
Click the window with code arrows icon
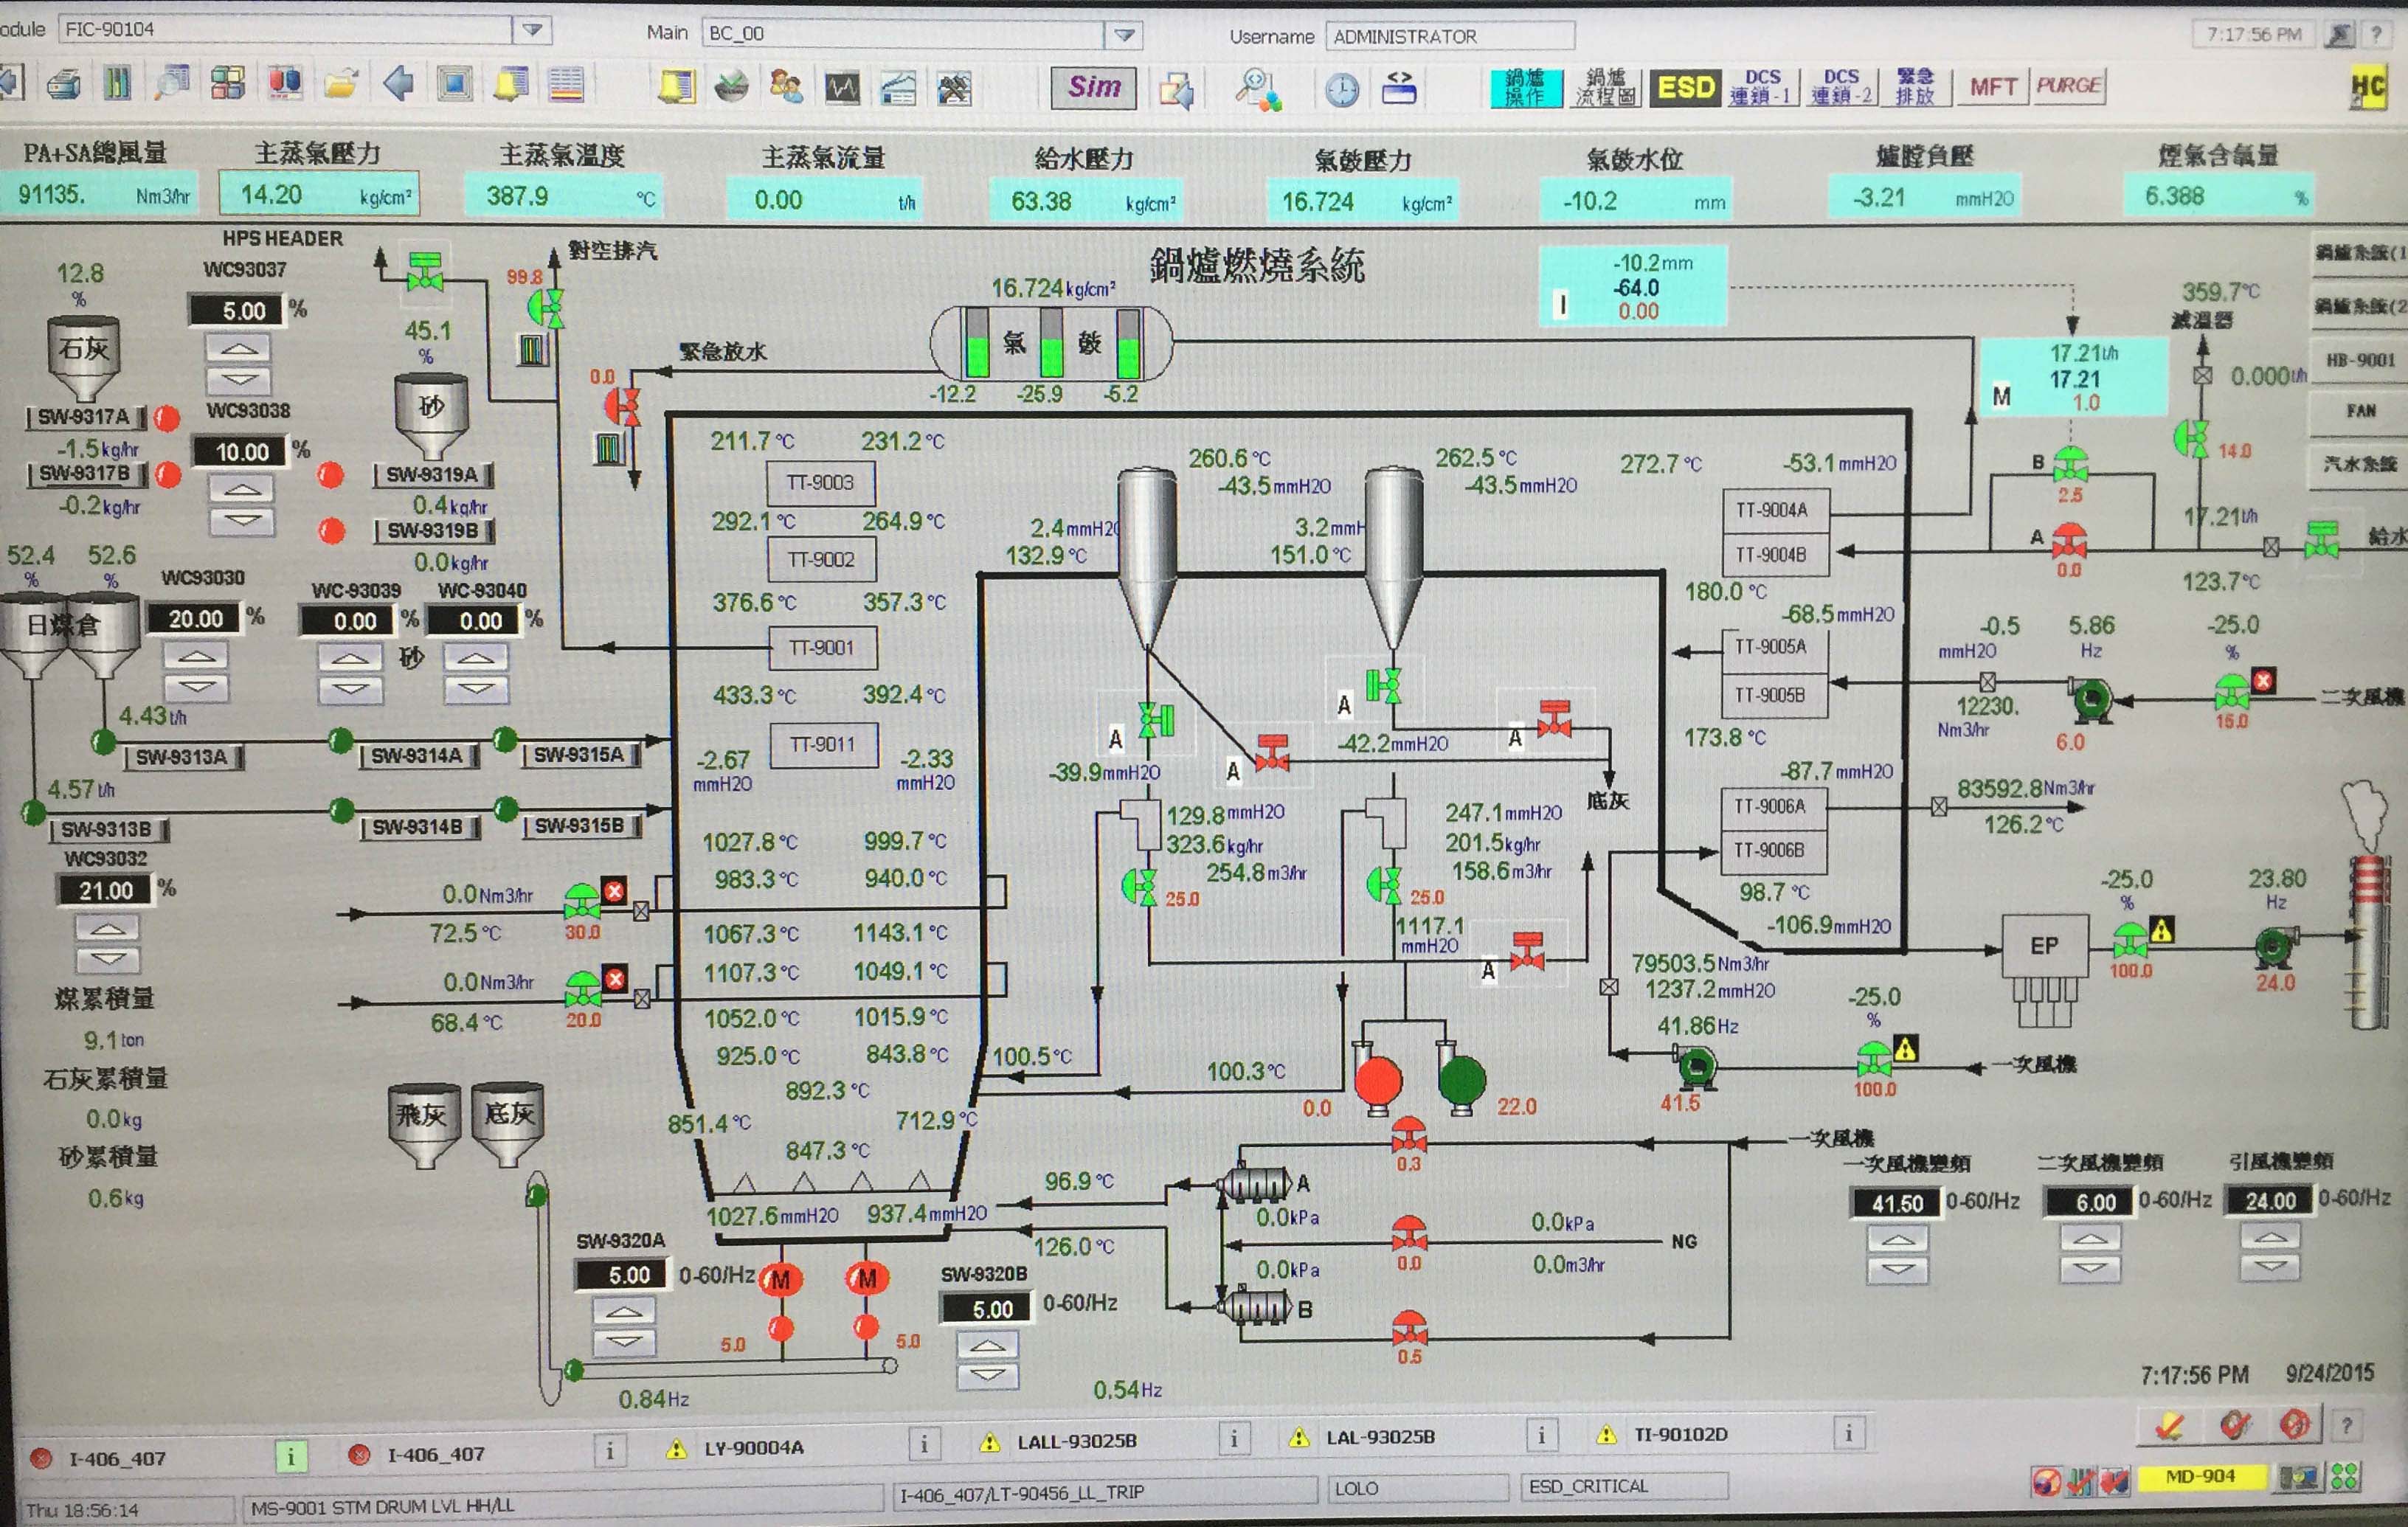pos(1399,89)
